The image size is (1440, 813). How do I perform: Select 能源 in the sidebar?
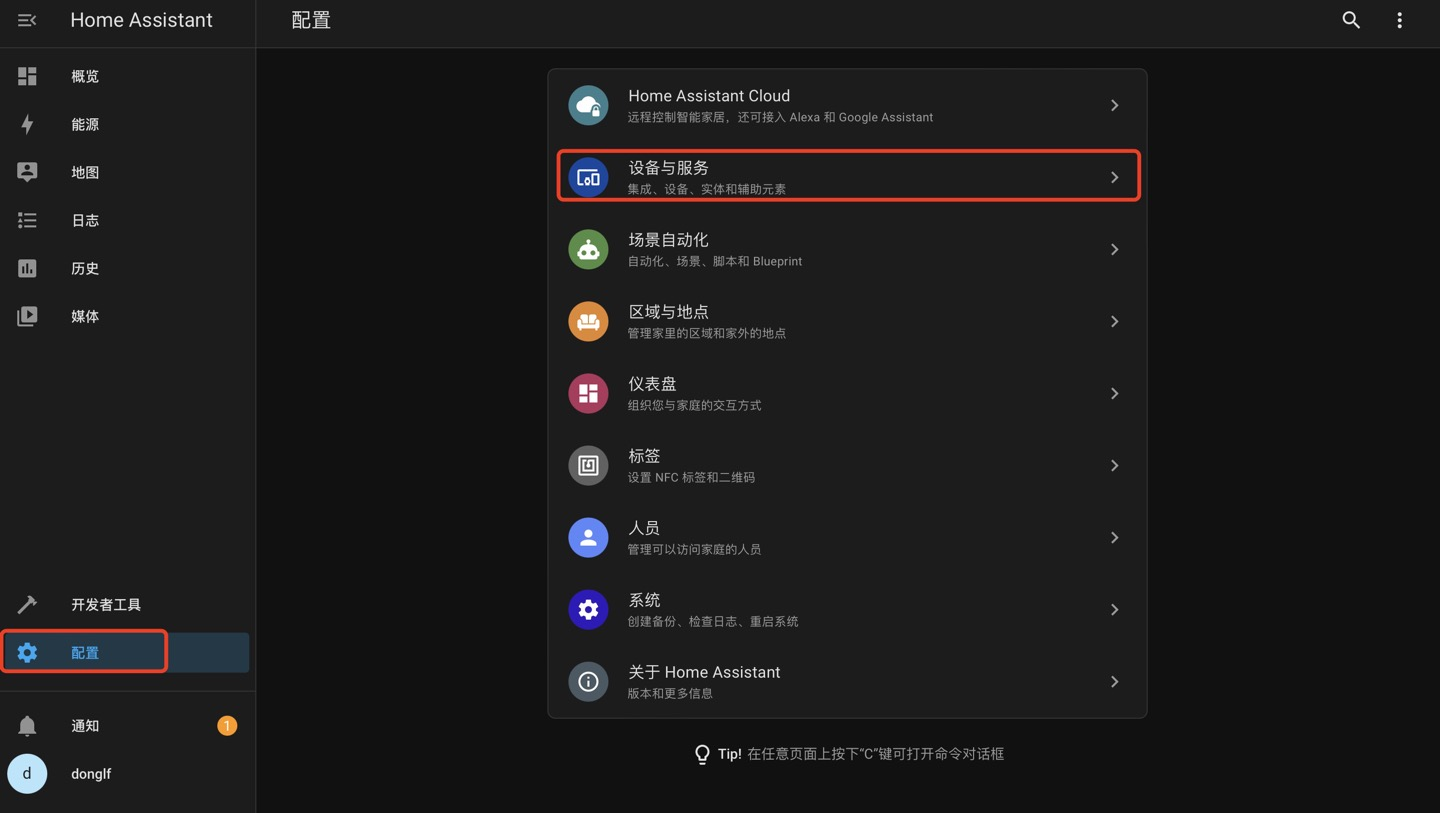click(85, 124)
